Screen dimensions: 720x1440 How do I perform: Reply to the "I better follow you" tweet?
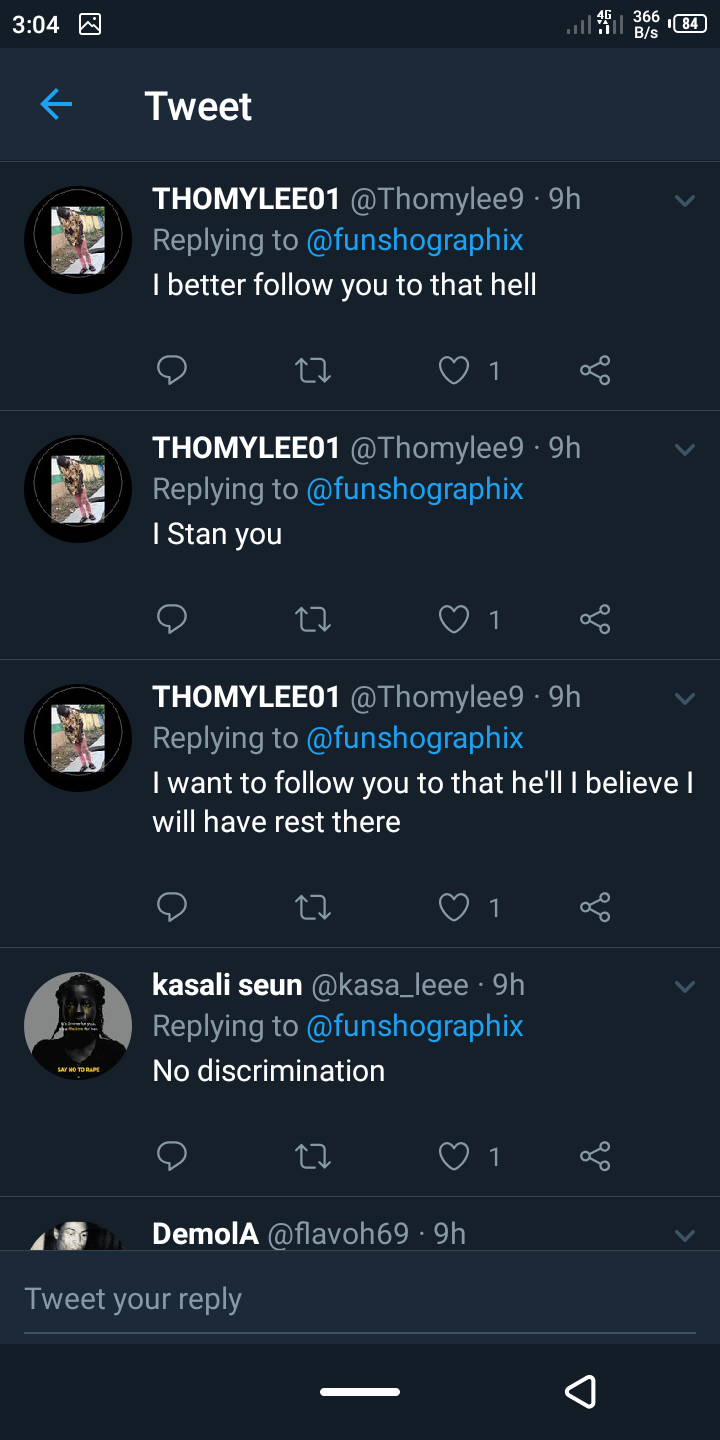pyautogui.click(x=172, y=371)
